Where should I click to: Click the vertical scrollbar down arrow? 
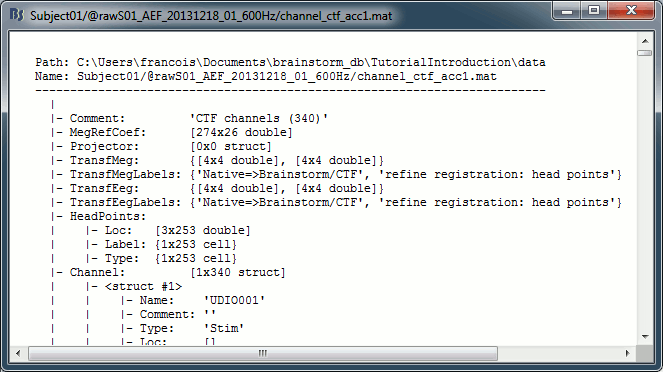(645, 337)
